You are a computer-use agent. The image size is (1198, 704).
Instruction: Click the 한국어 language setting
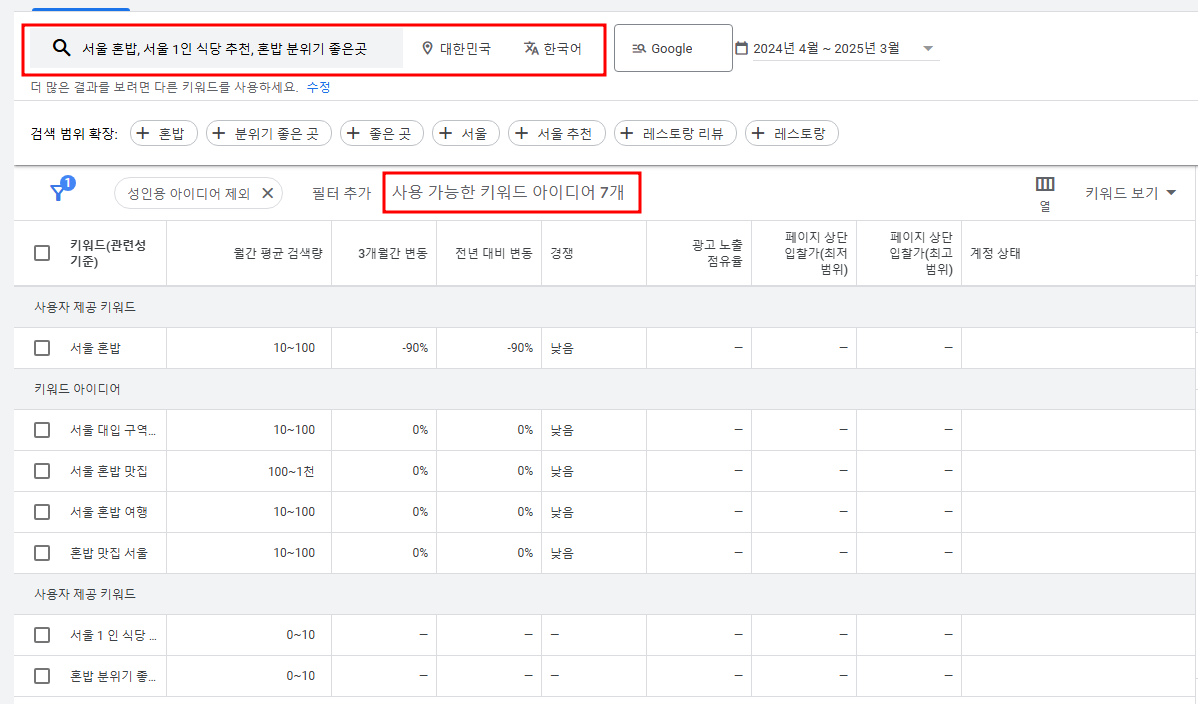point(553,48)
